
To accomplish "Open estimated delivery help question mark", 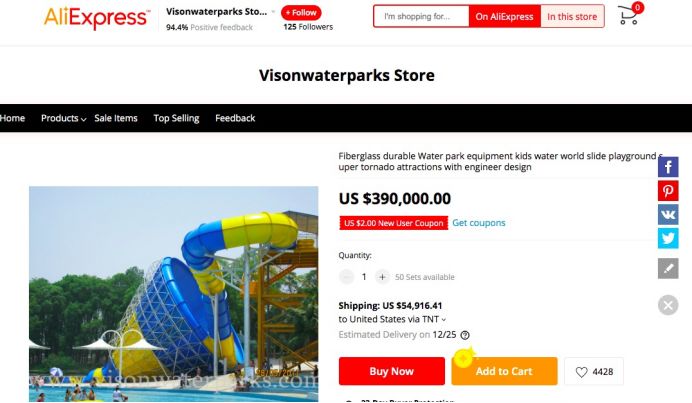I will (x=465, y=335).
